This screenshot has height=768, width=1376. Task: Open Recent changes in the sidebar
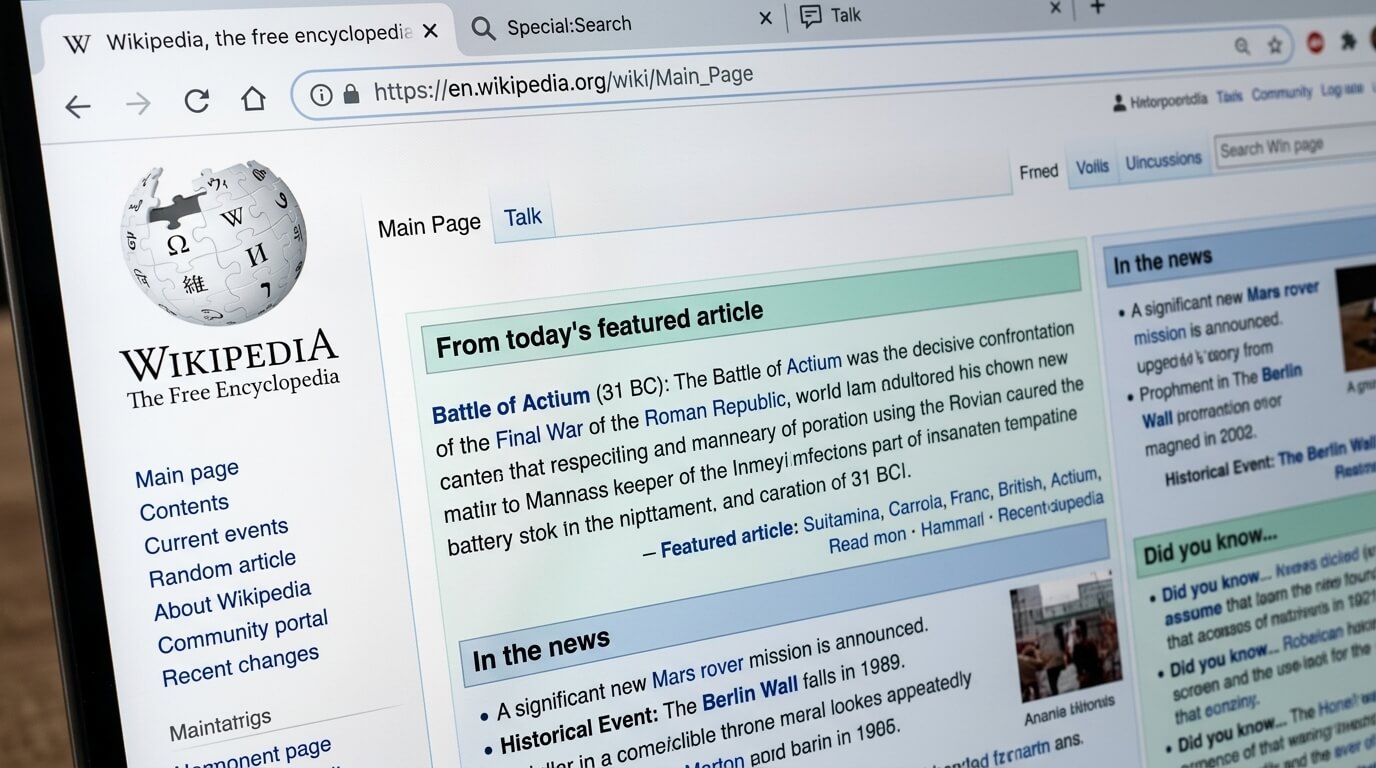240,666
